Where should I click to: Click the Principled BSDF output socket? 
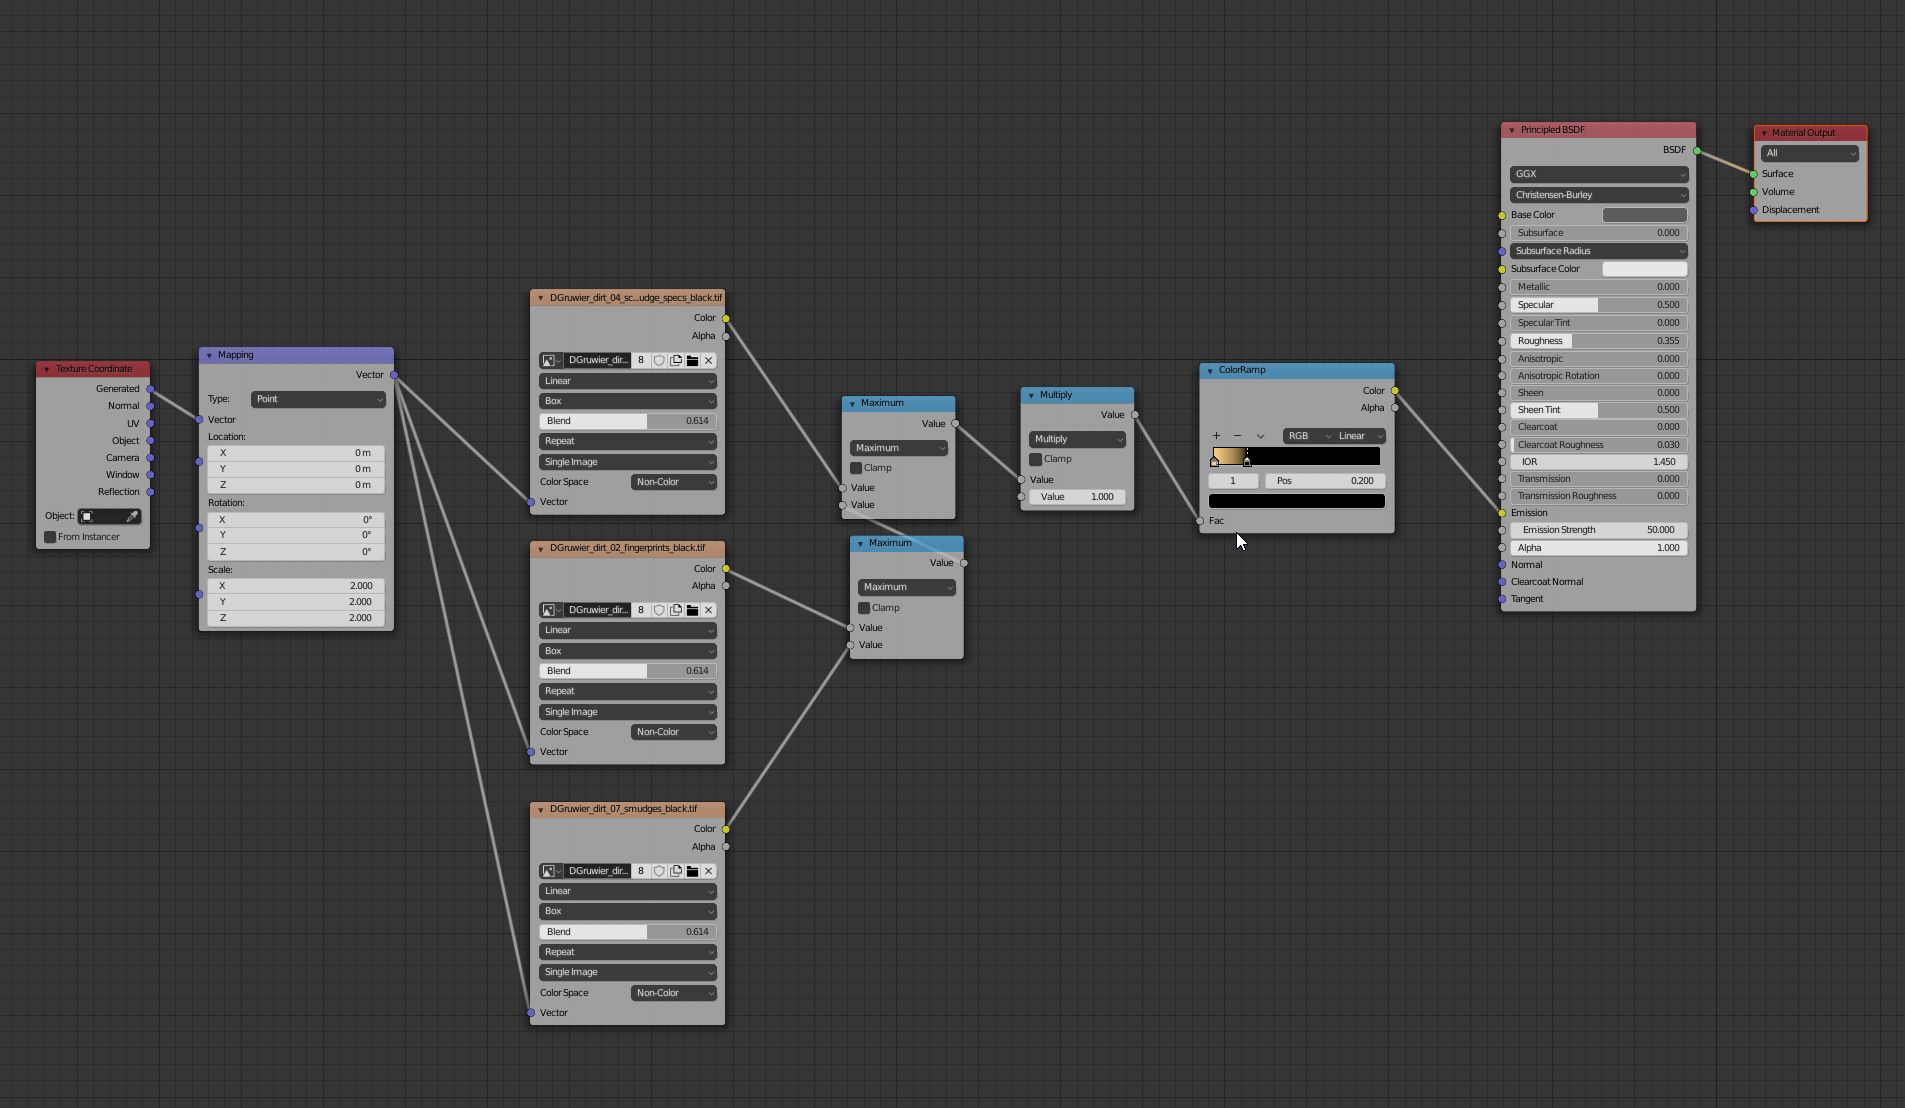tap(1697, 151)
